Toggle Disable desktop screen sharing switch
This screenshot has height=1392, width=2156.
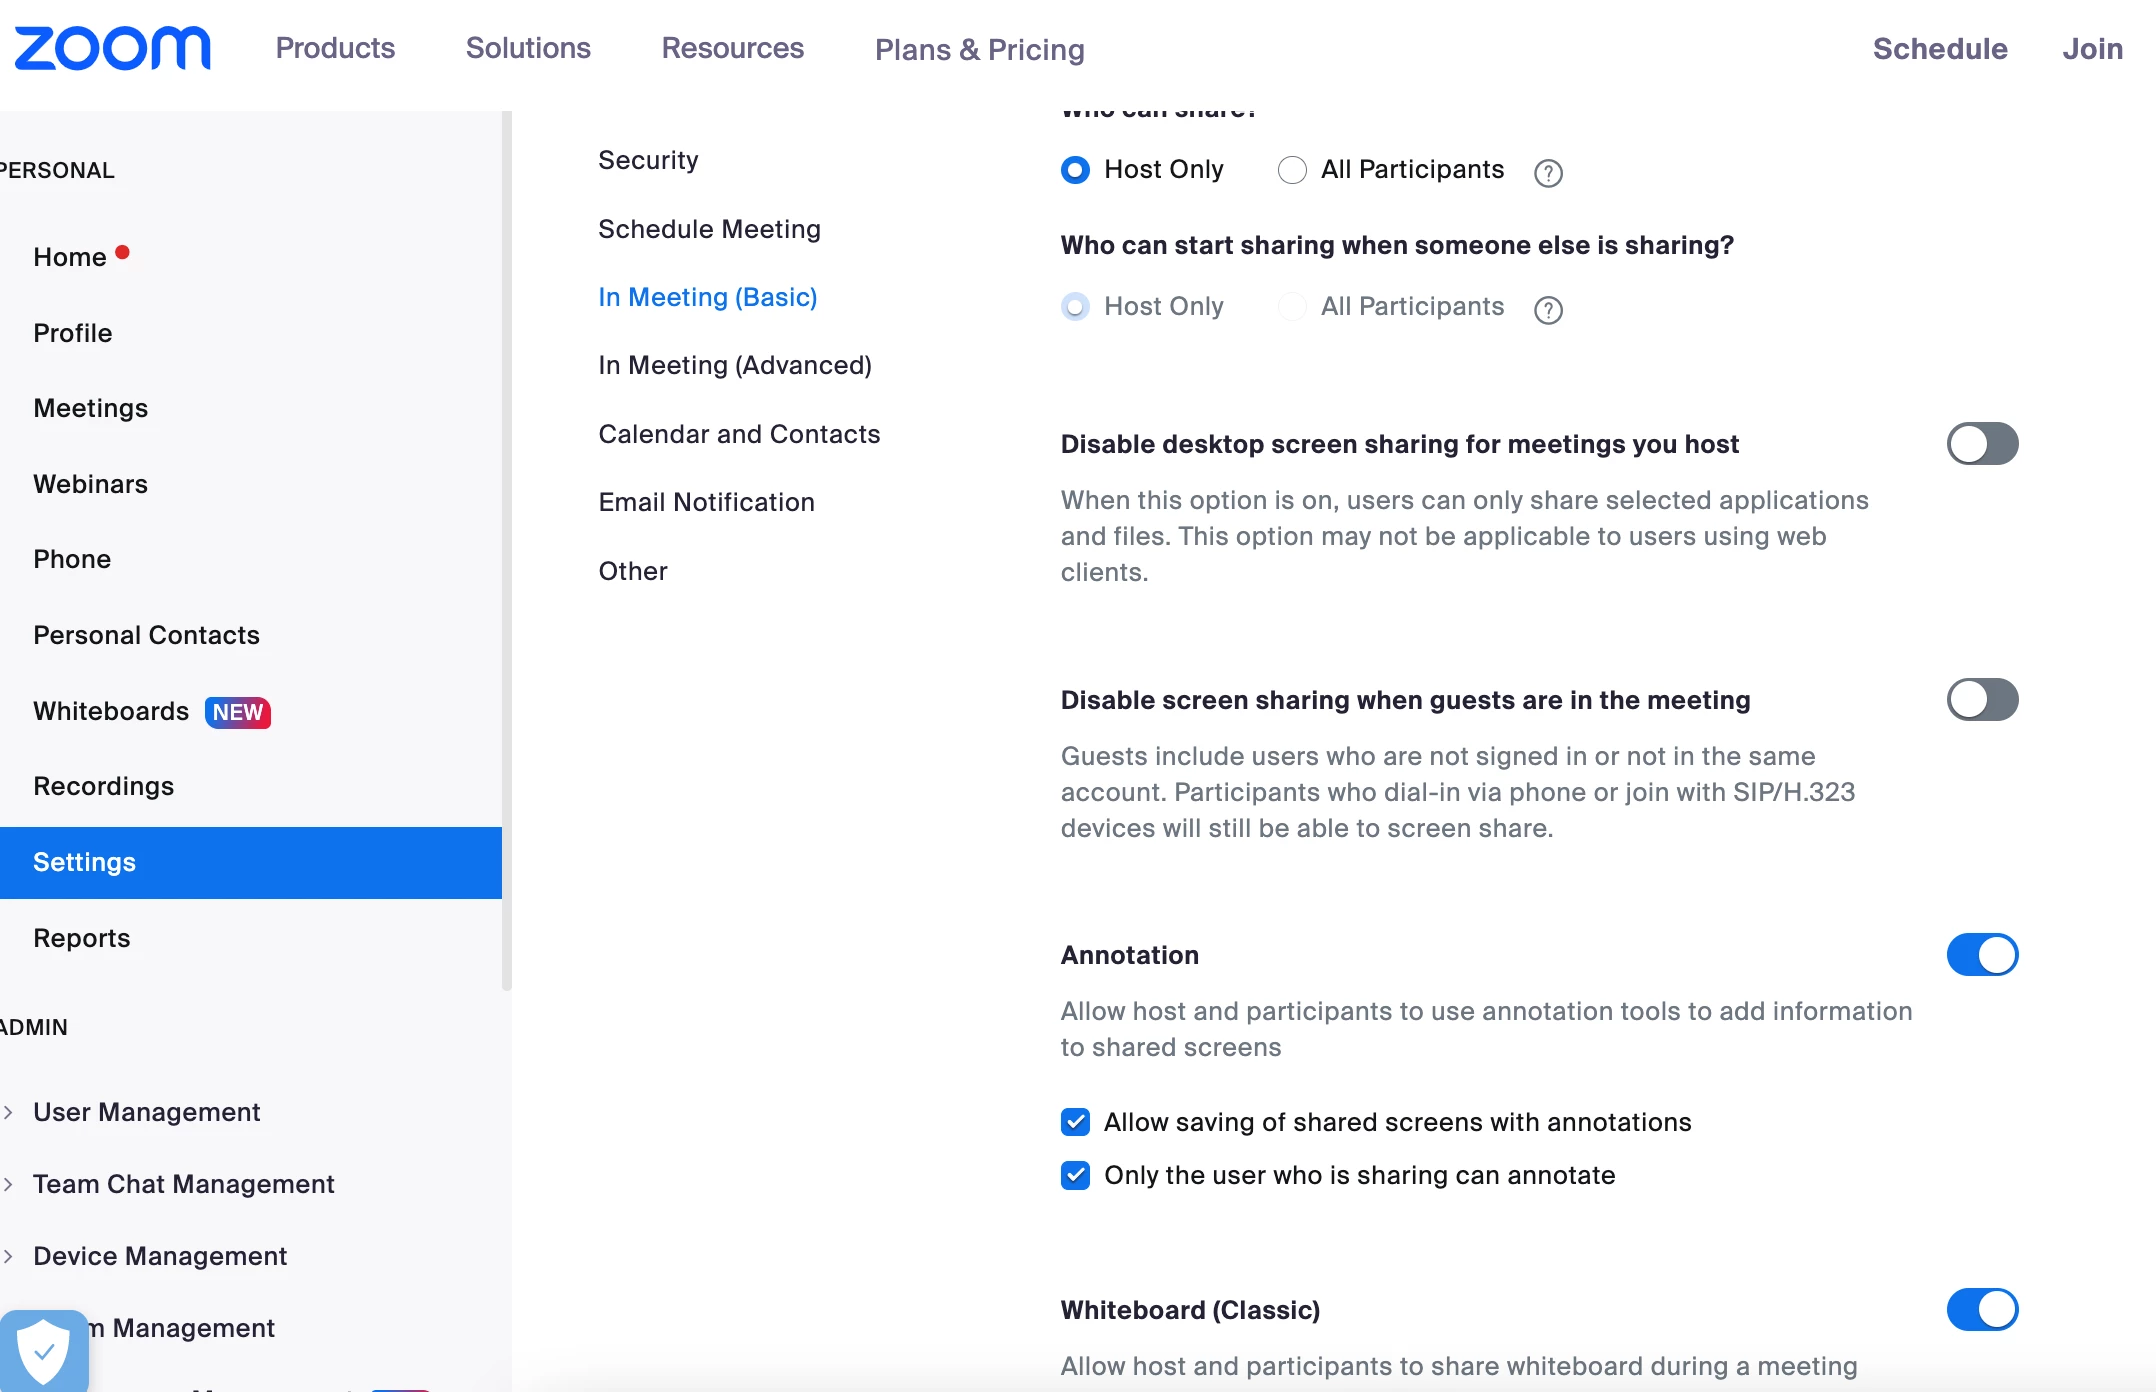coord(1982,444)
